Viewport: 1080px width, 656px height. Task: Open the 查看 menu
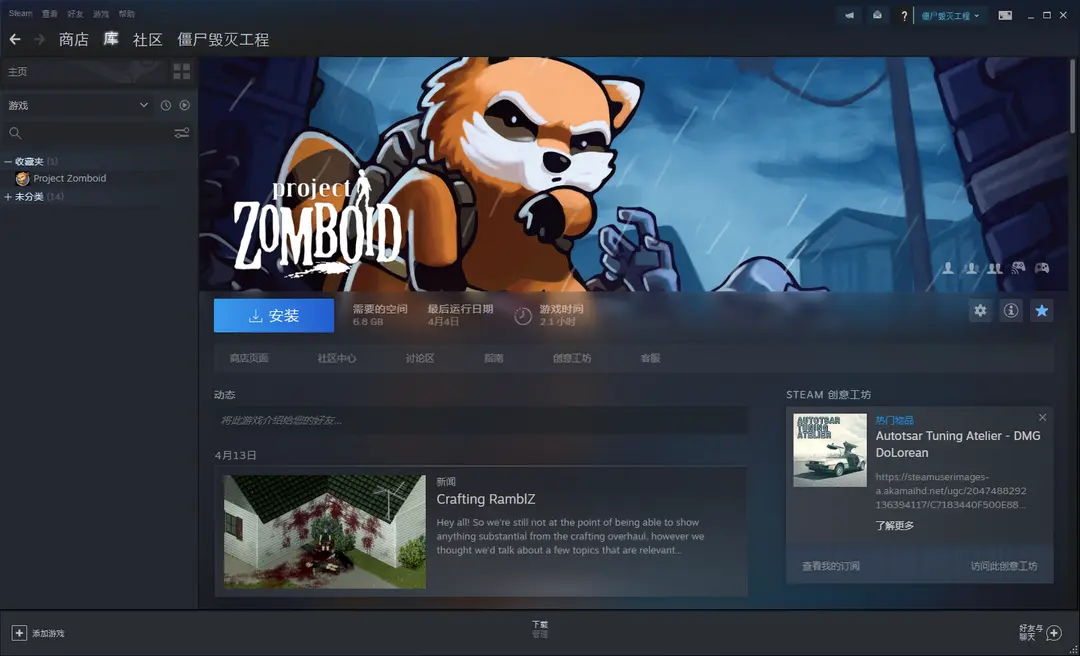click(x=50, y=14)
